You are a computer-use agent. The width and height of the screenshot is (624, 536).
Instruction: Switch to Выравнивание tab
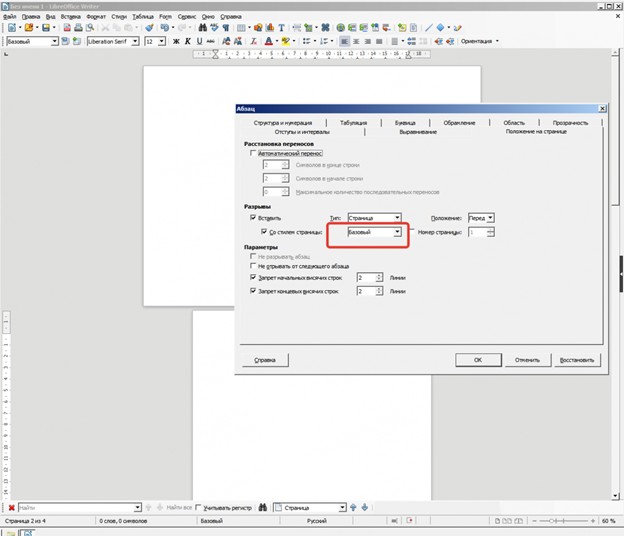pos(418,132)
